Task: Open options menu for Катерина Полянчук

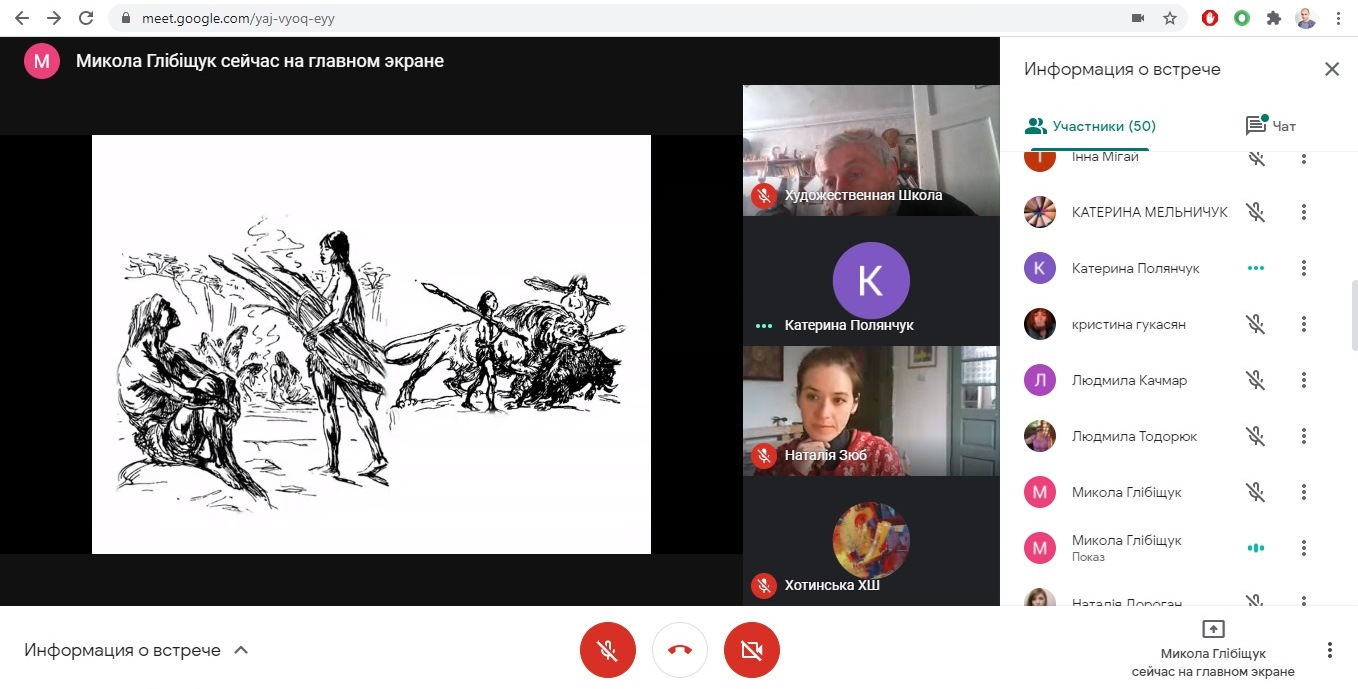Action: tap(1304, 268)
